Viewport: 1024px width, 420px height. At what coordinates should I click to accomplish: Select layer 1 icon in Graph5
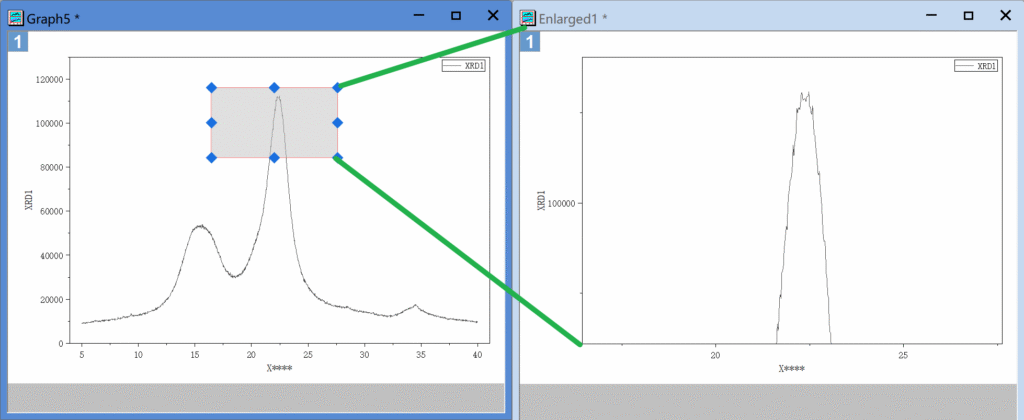pos(18,41)
